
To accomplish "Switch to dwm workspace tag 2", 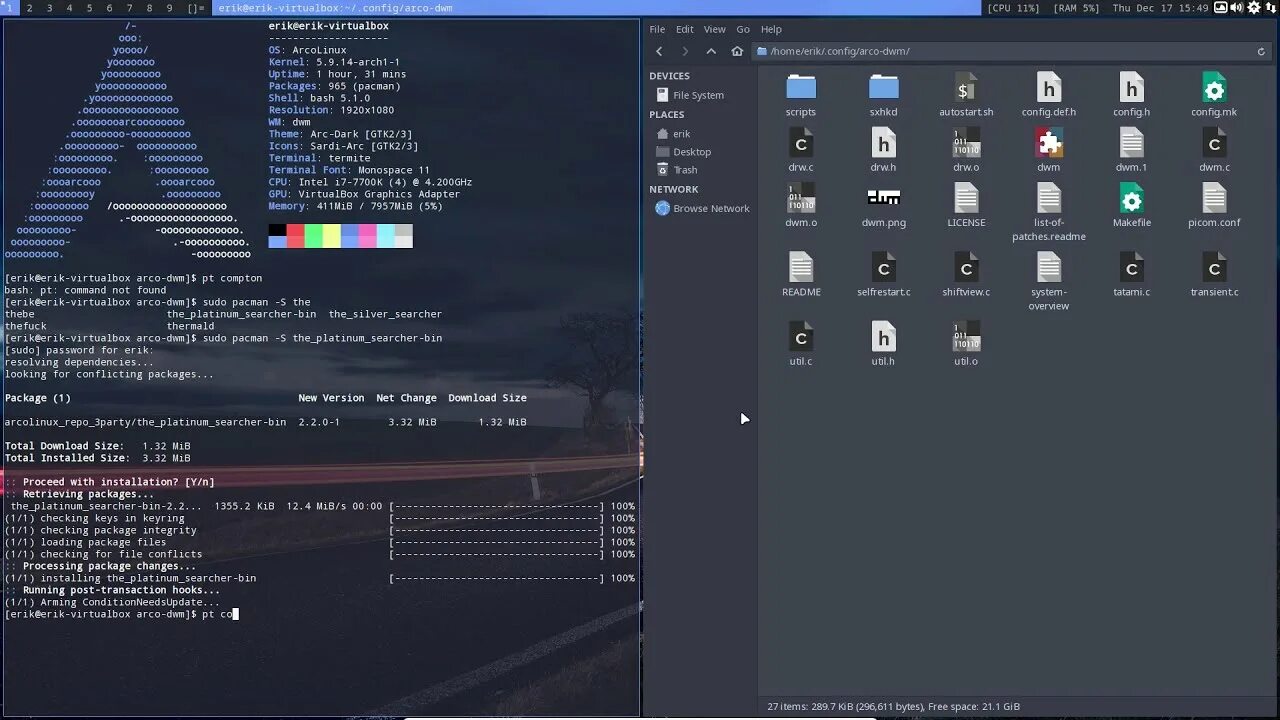I will click(29, 8).
